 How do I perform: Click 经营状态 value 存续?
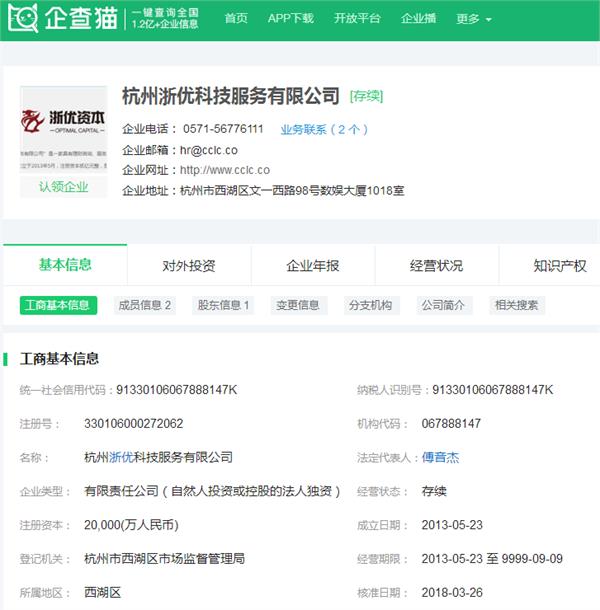click(x=434, y=491)
